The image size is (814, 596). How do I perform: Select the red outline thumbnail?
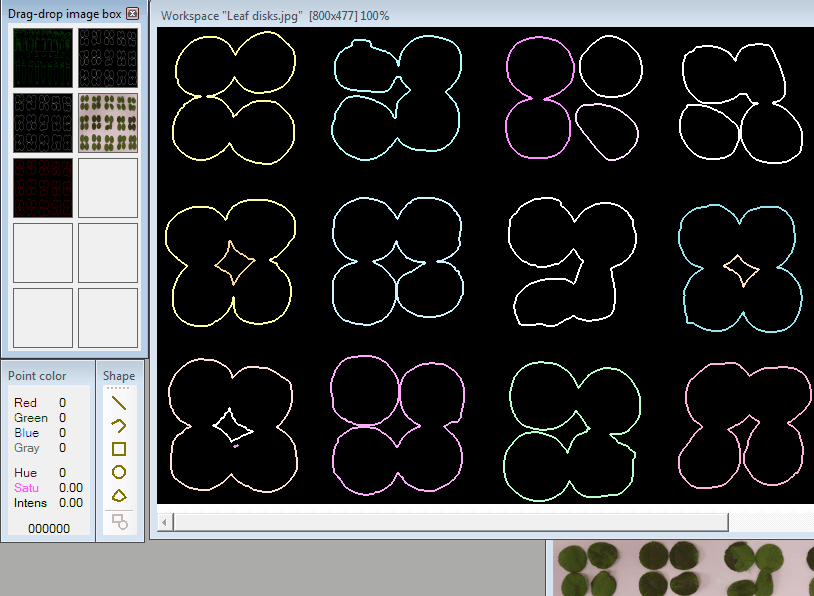point(43,187)
